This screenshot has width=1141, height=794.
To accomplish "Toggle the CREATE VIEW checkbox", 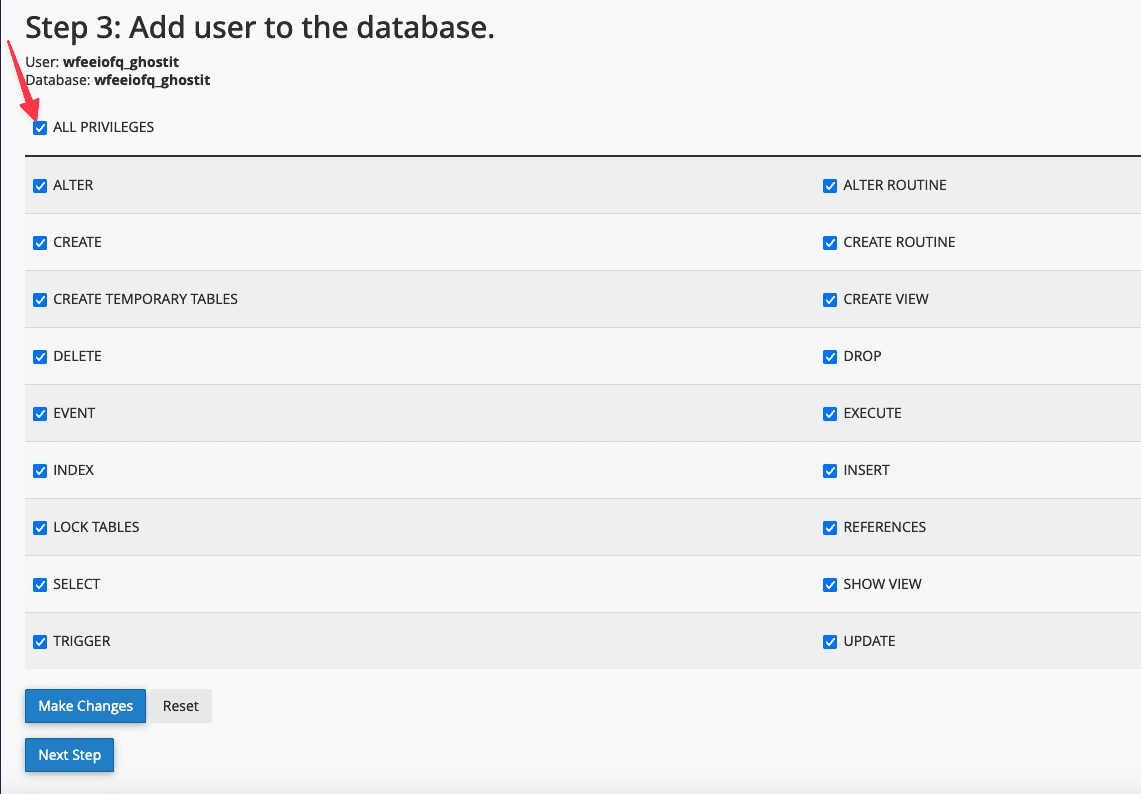I will click(830, 300).
